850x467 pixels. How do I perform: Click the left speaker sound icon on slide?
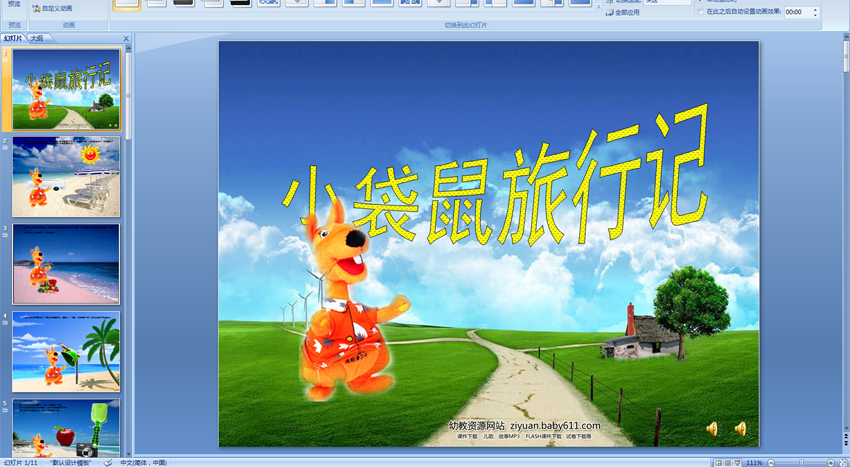pyautogui.click(x=712, y=429)
